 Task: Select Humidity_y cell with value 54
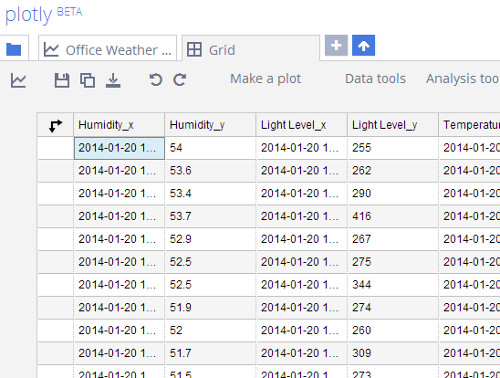[x=210, y=148]
